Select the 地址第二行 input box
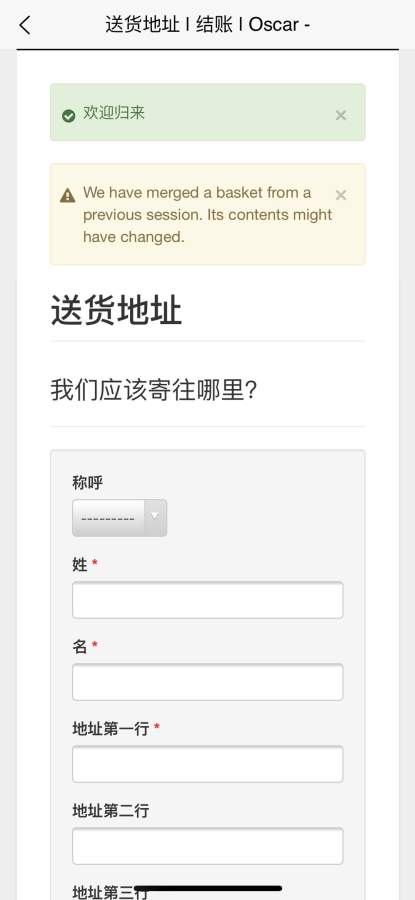This screenshot has width=415, height=900. click(208, 846)
